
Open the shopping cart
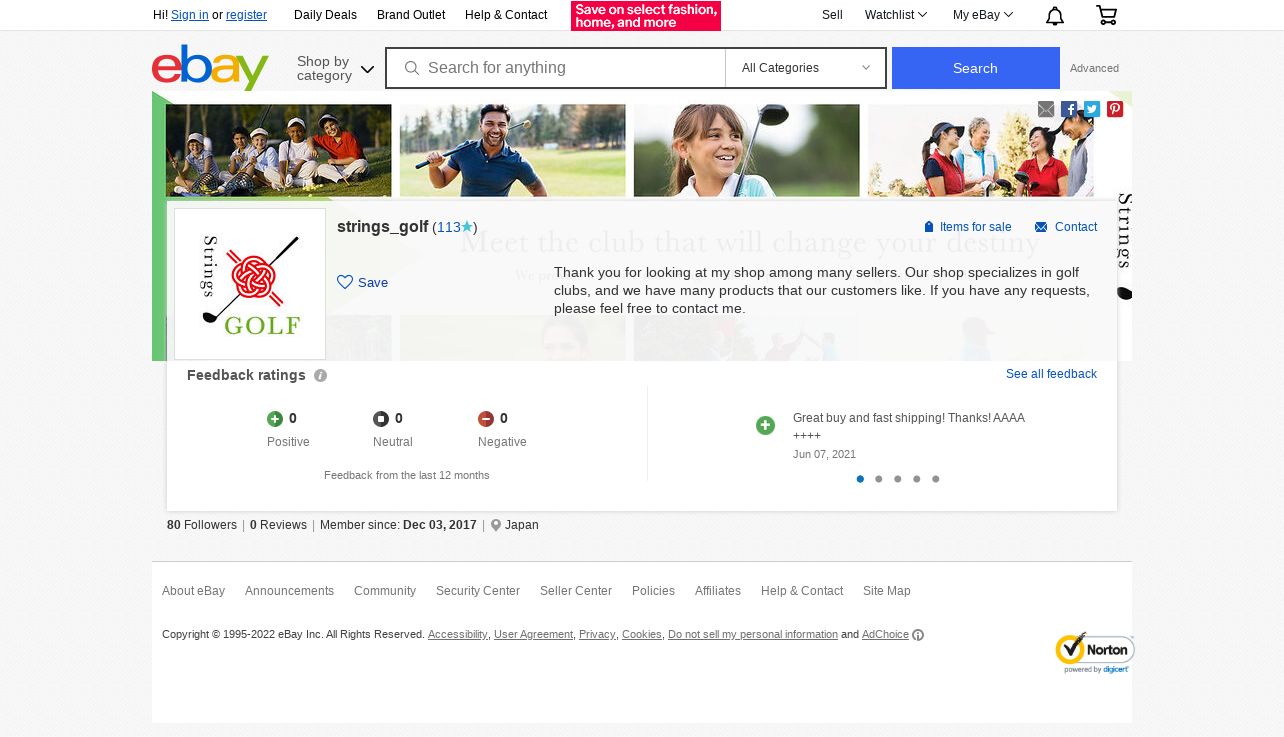(x=1106, y=15)
